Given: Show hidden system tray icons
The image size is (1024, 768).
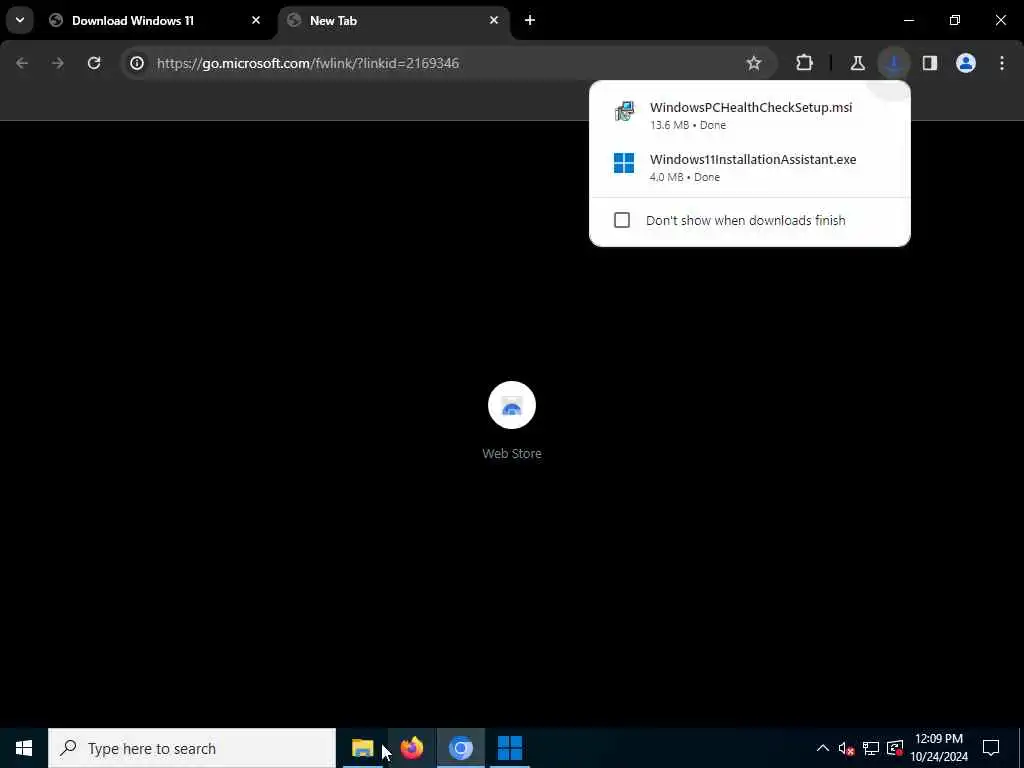Looking at the screenshot, I should (x=823, y=748).
